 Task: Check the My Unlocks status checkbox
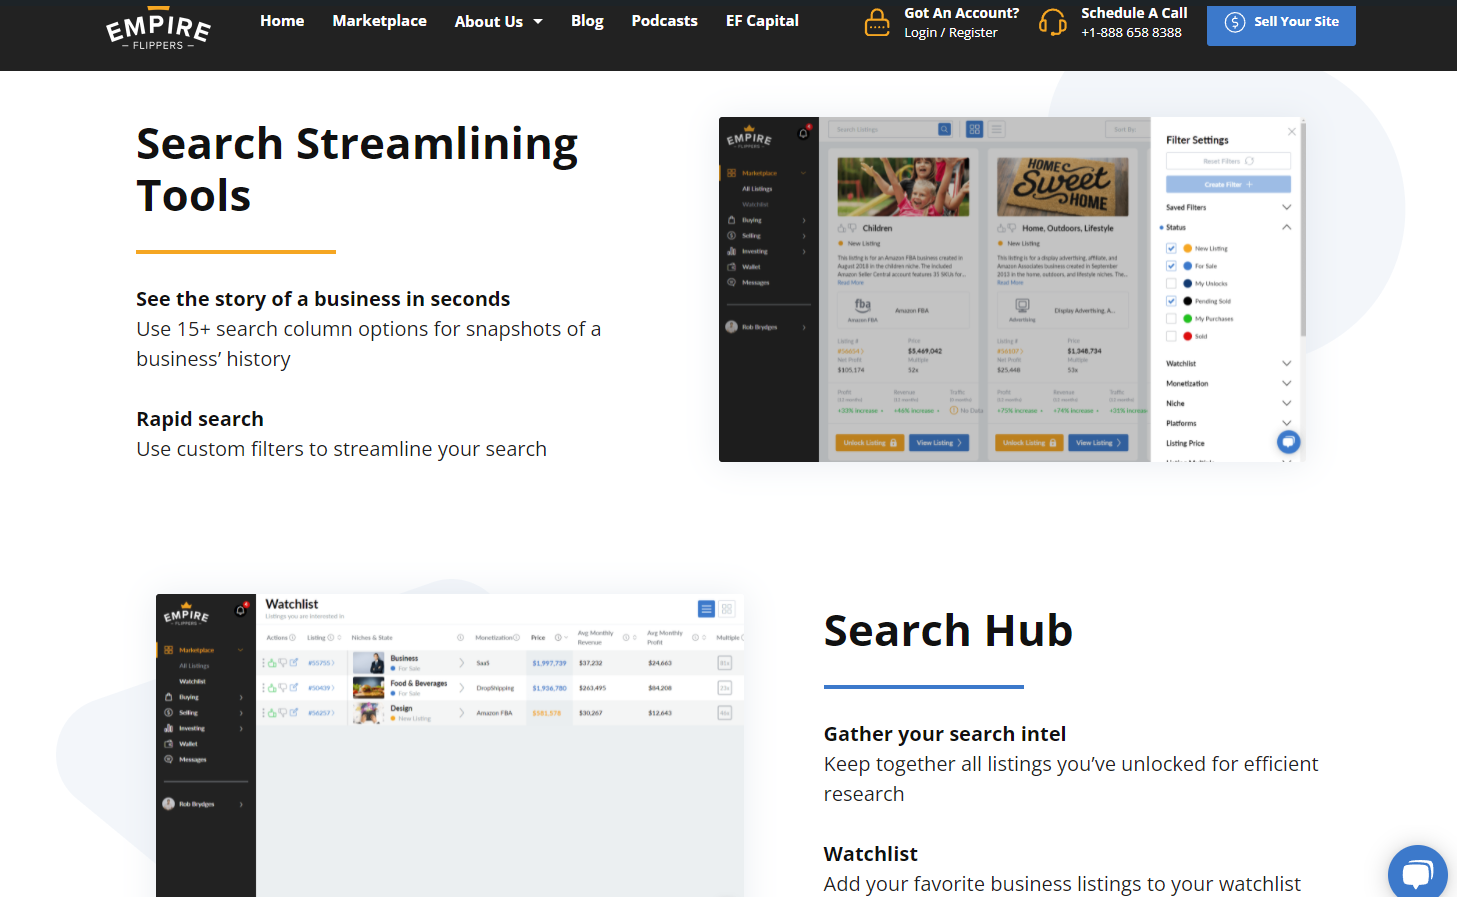1171,283
